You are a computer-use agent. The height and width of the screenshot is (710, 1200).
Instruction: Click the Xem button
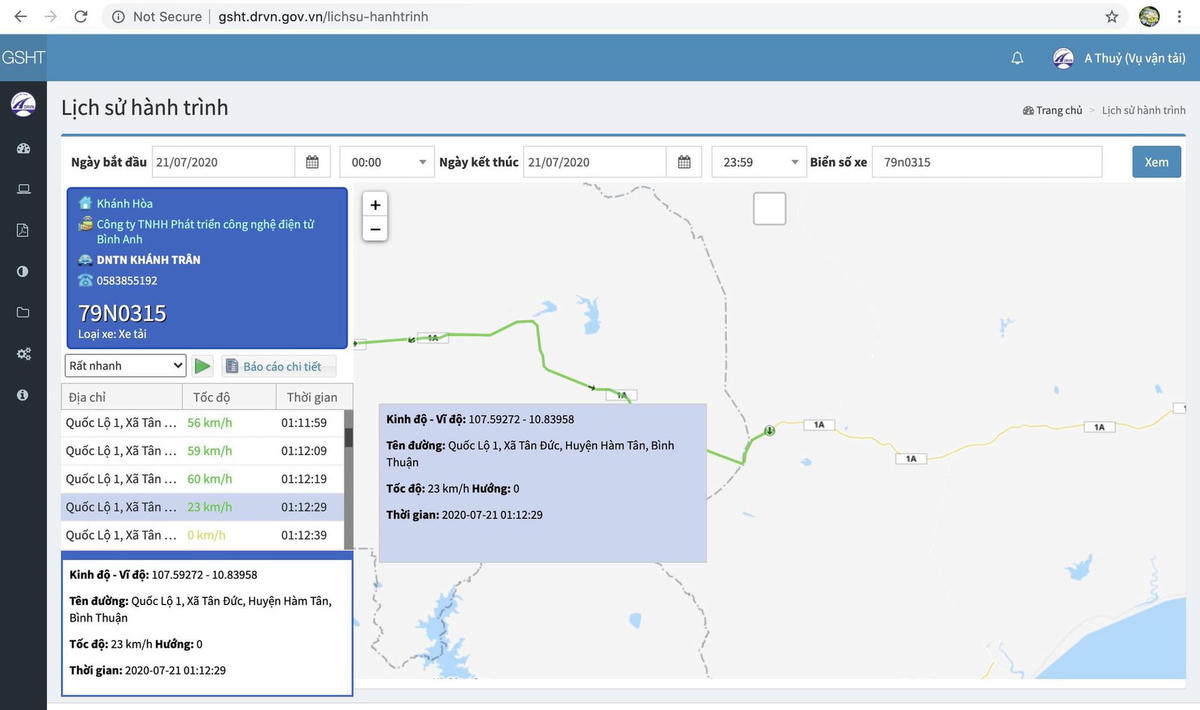1156,162
